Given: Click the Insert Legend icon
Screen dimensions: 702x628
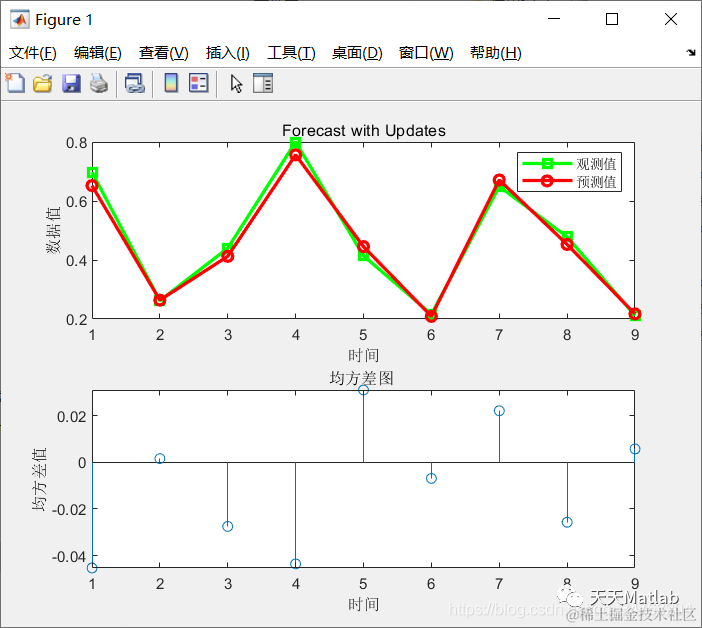Looking at the screenshot, I should pos(199,83).
